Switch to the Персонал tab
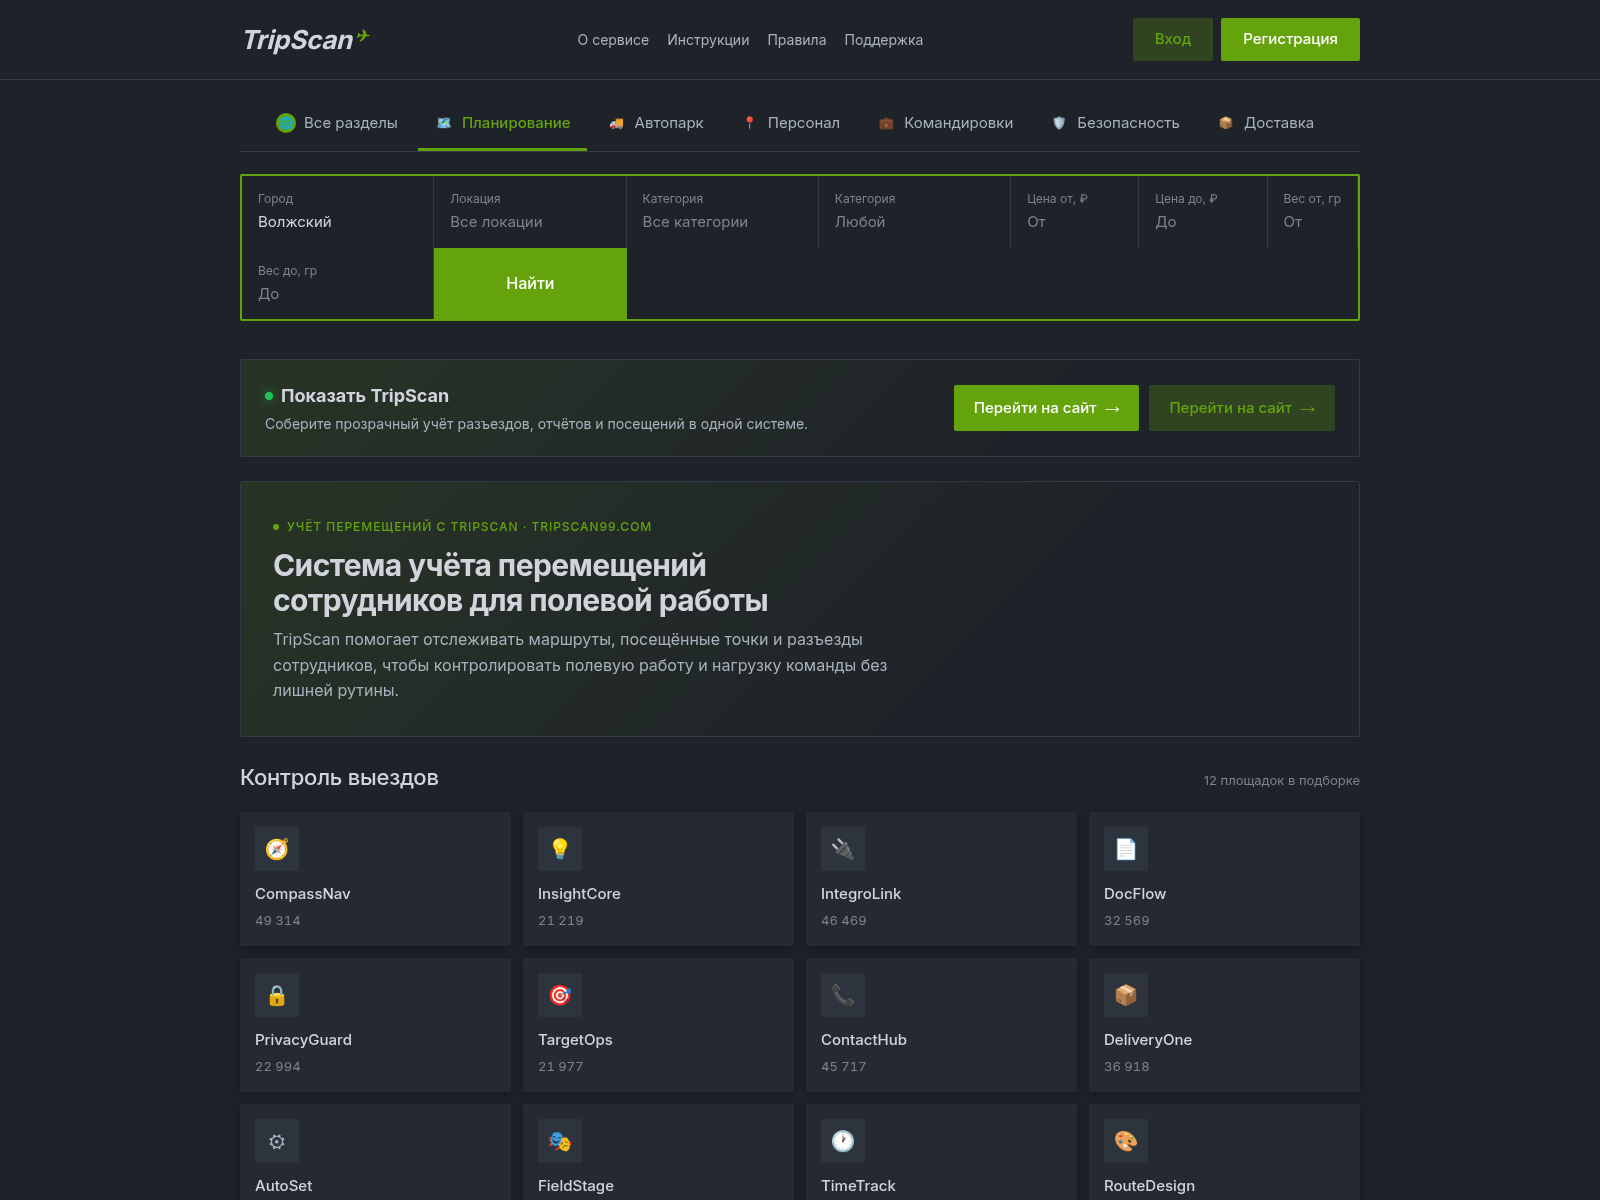 pyautogui.click(x=791, y=123)
